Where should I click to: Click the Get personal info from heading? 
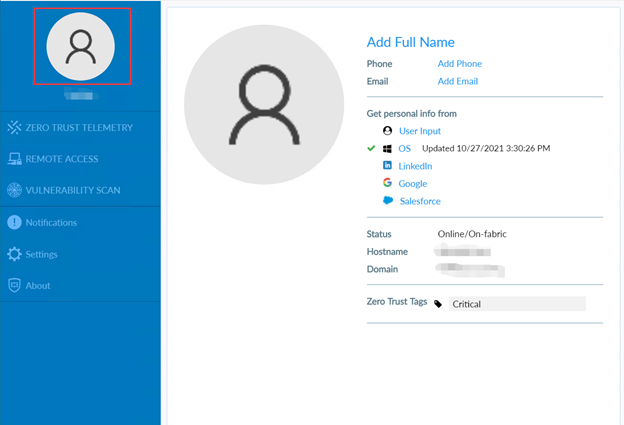point(411,113)
